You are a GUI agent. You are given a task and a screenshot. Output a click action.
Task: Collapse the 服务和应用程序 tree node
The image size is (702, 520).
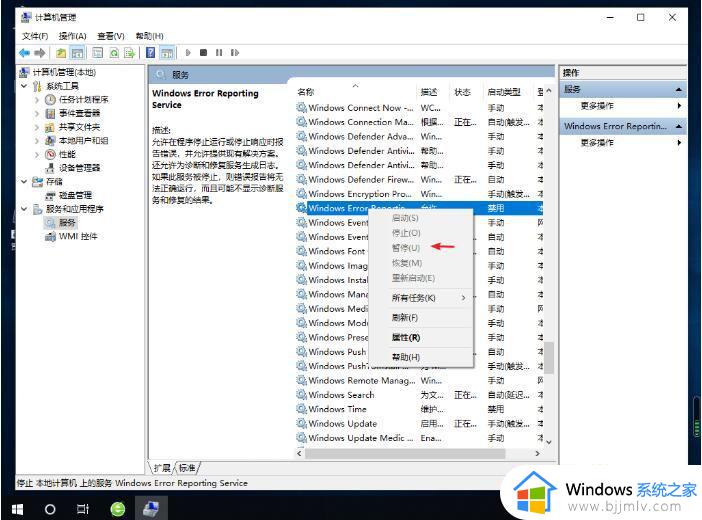[x=24, y=209]
